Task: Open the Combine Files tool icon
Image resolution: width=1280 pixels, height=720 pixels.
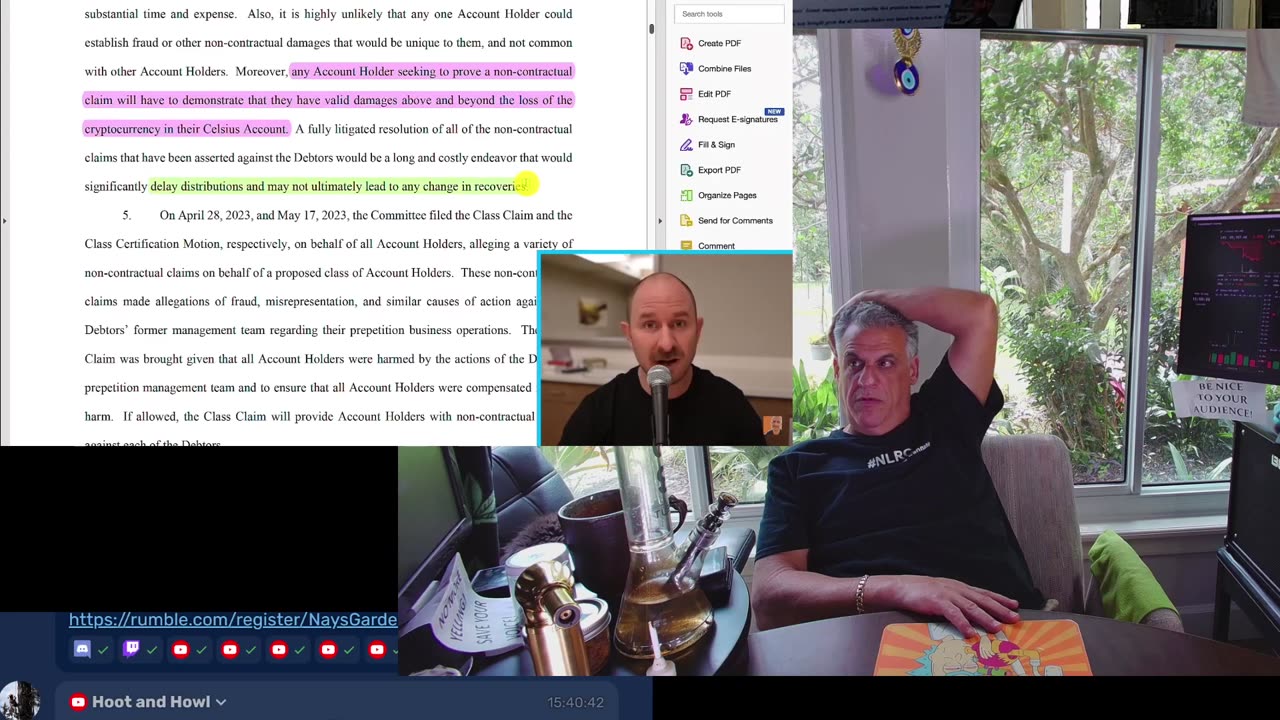Action: [686, 68]
